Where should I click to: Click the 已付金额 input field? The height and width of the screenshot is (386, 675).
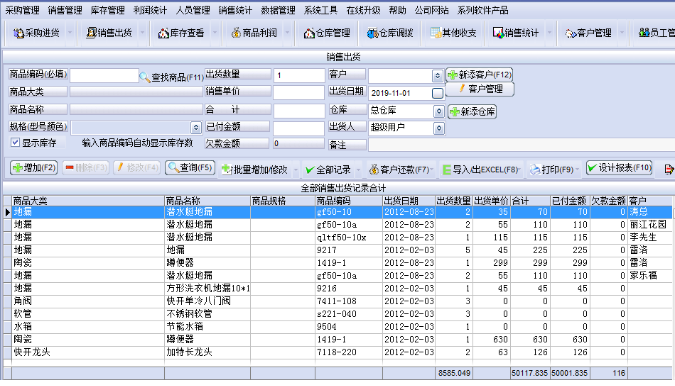pos(299,128)
